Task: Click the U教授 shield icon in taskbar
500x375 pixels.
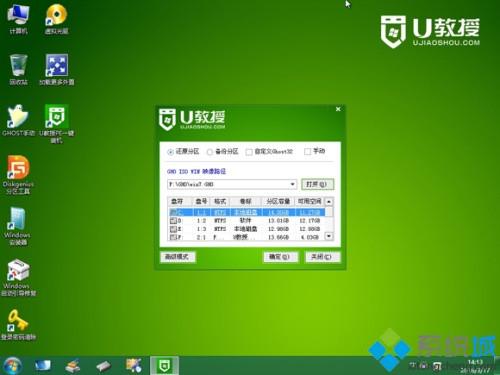Action: click(164, 365)
